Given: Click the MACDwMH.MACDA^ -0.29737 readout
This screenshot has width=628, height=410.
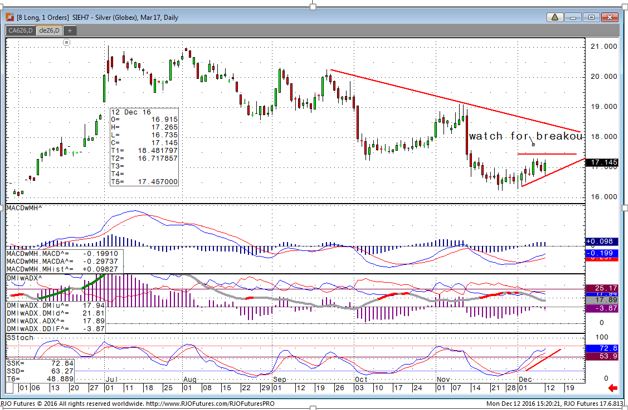Looking at the screenshot, I should 62,261.
